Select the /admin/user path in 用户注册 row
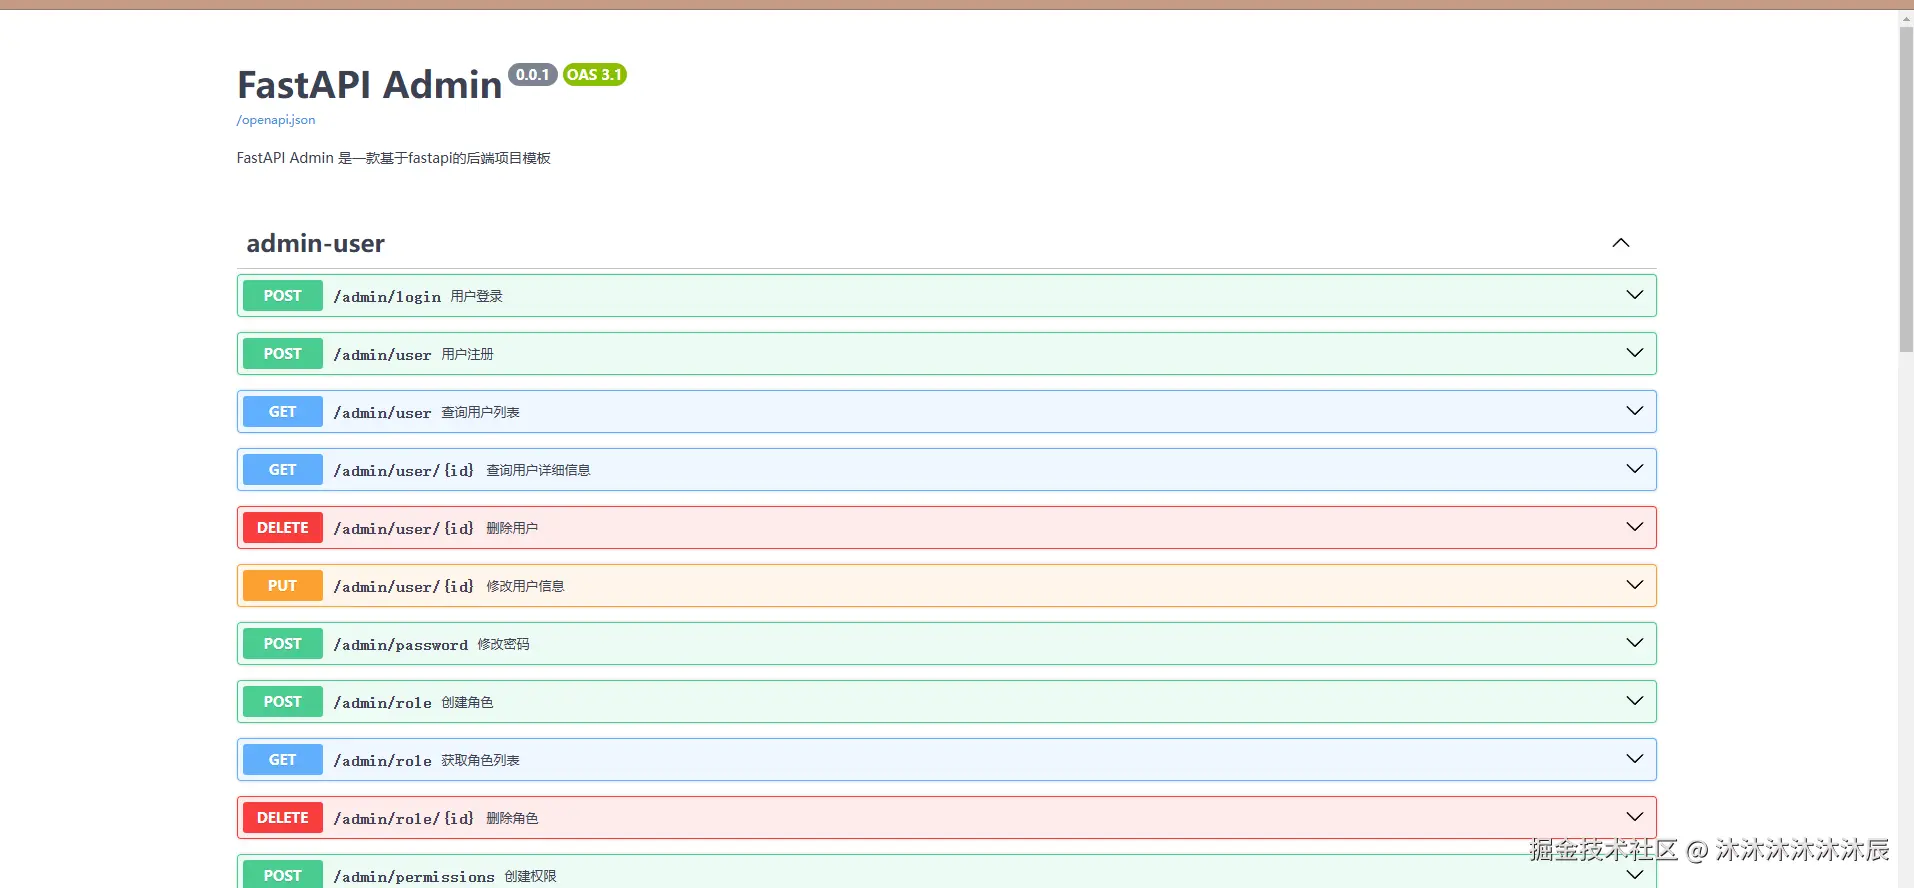 382,355
